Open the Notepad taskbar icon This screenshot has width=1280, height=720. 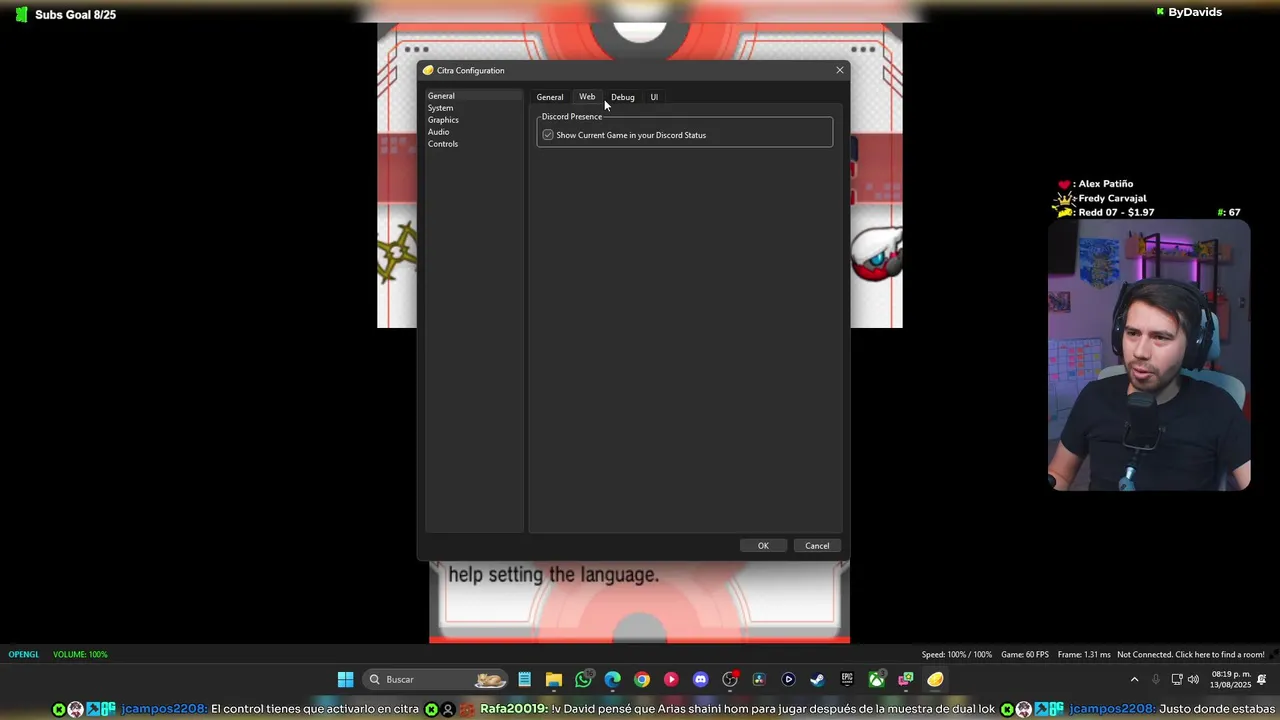point(524,680)
